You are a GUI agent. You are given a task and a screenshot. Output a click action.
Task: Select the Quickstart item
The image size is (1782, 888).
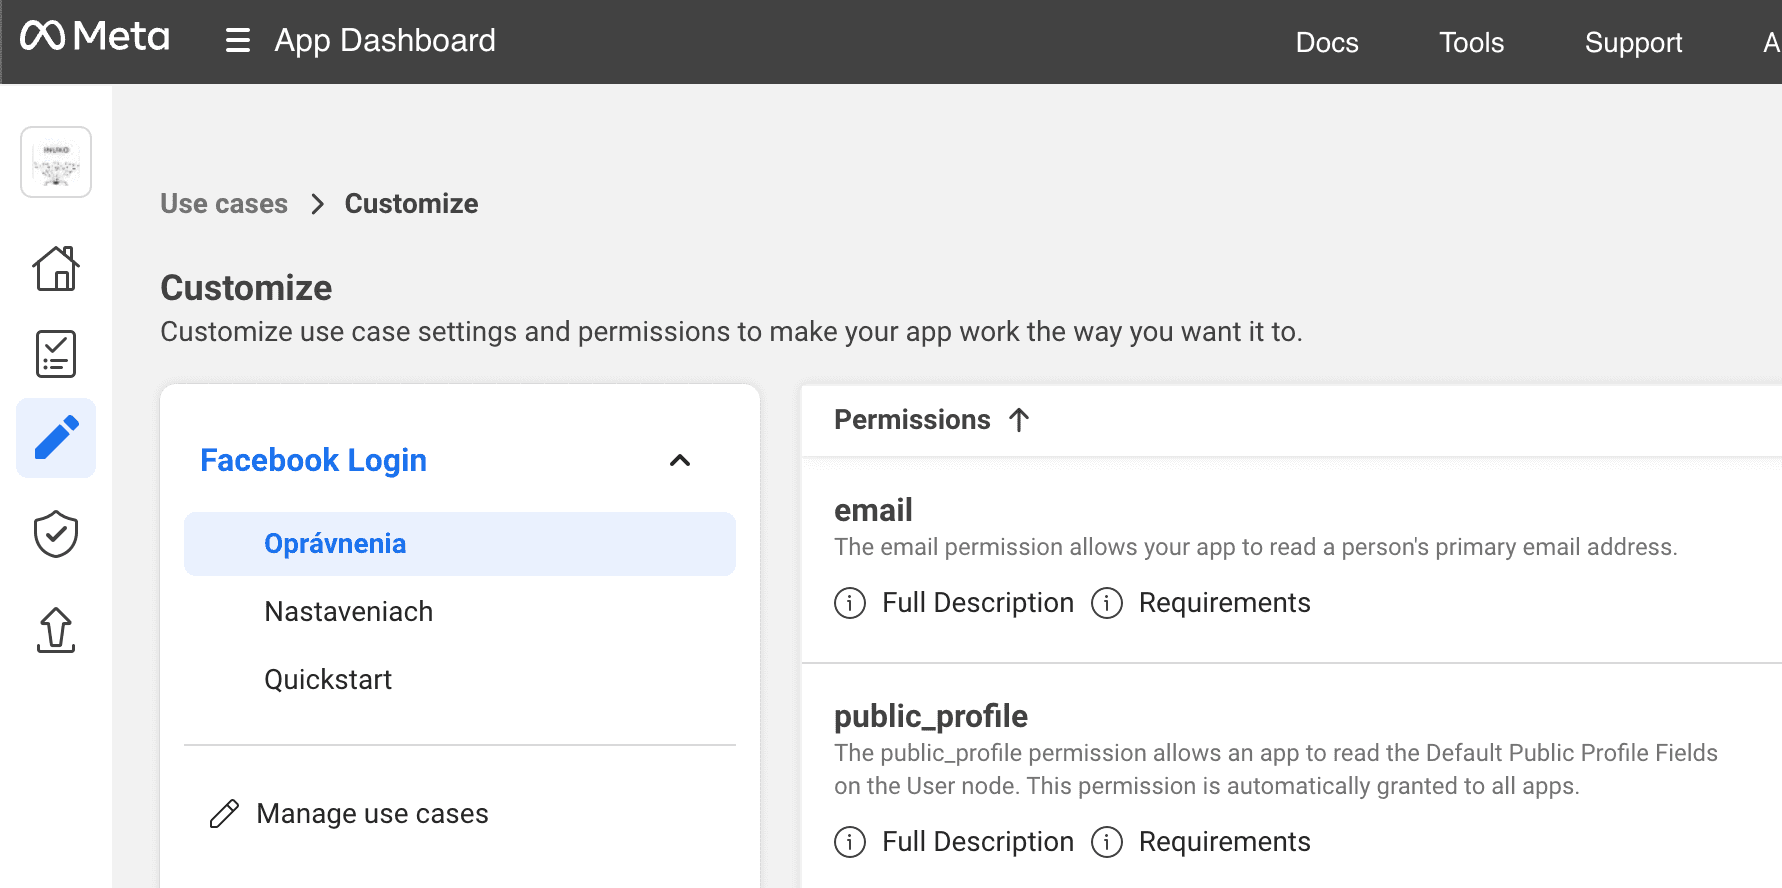point(328,680)
